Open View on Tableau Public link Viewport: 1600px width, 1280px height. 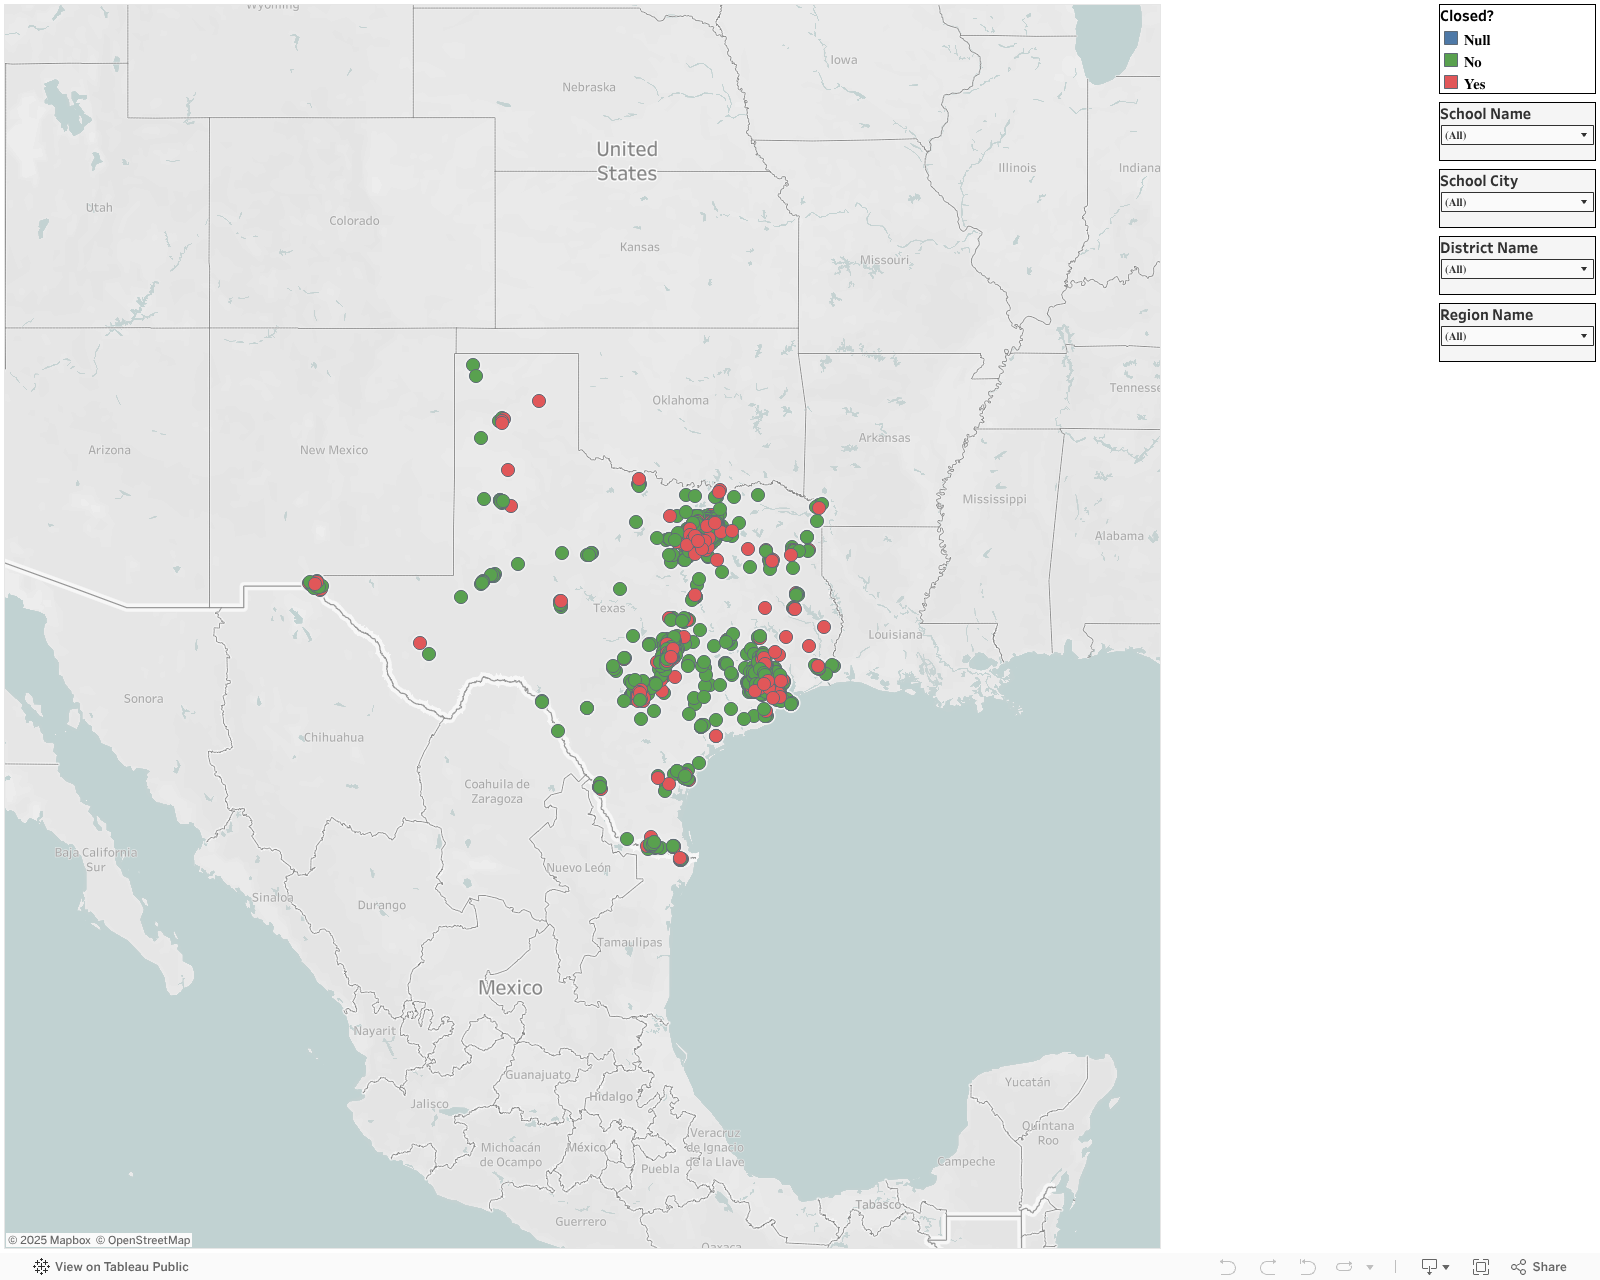[x=121, y=1267]
